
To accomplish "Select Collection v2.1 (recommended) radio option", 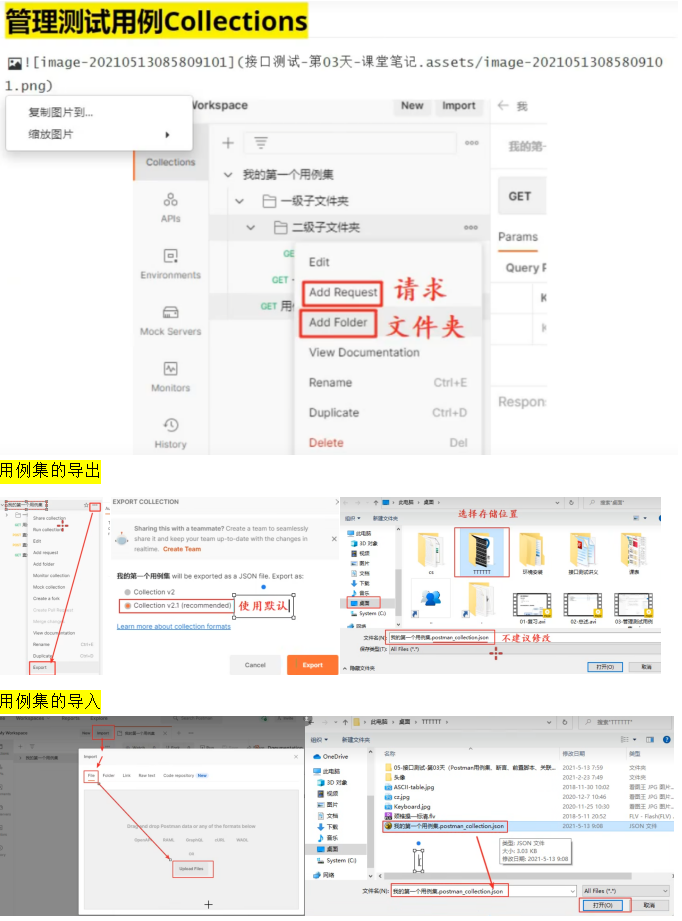I will click(x=127, y=606).
